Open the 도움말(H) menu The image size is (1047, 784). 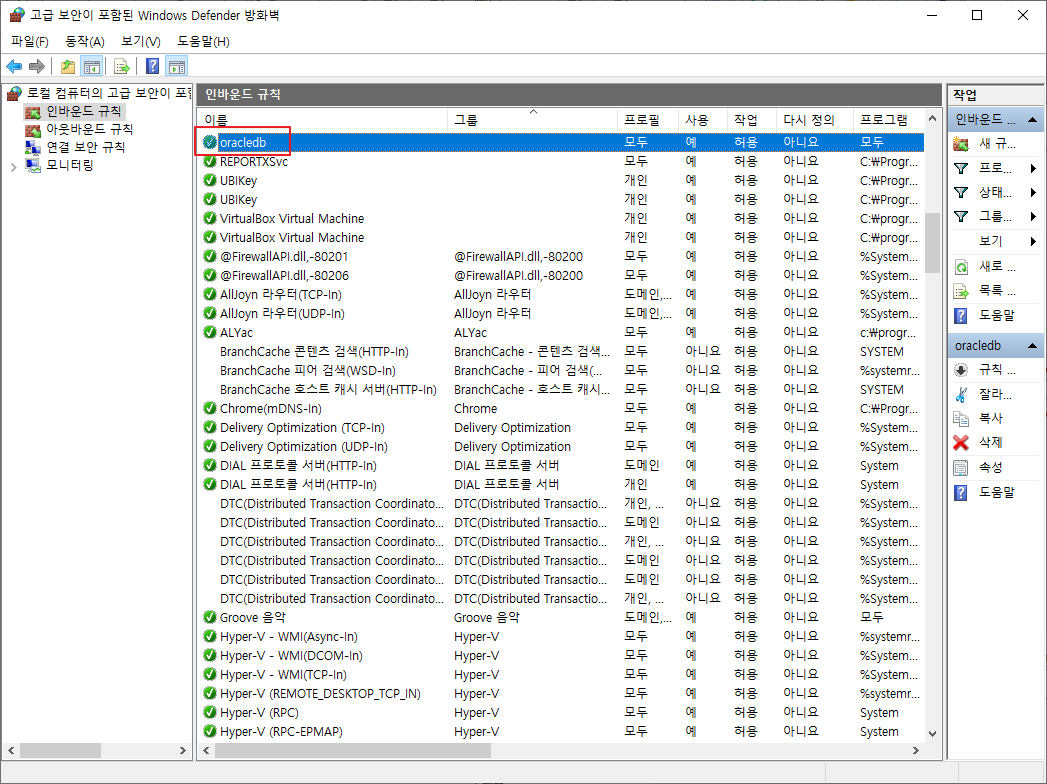click(x=204, y=41)
